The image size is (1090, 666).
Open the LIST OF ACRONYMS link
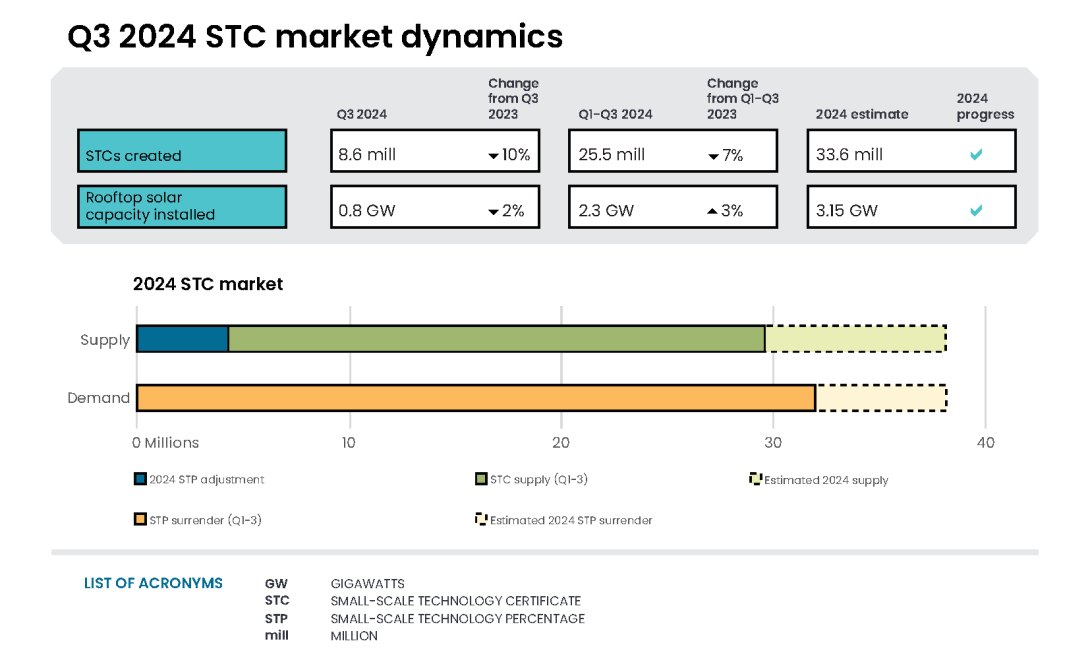click(153, 583)
